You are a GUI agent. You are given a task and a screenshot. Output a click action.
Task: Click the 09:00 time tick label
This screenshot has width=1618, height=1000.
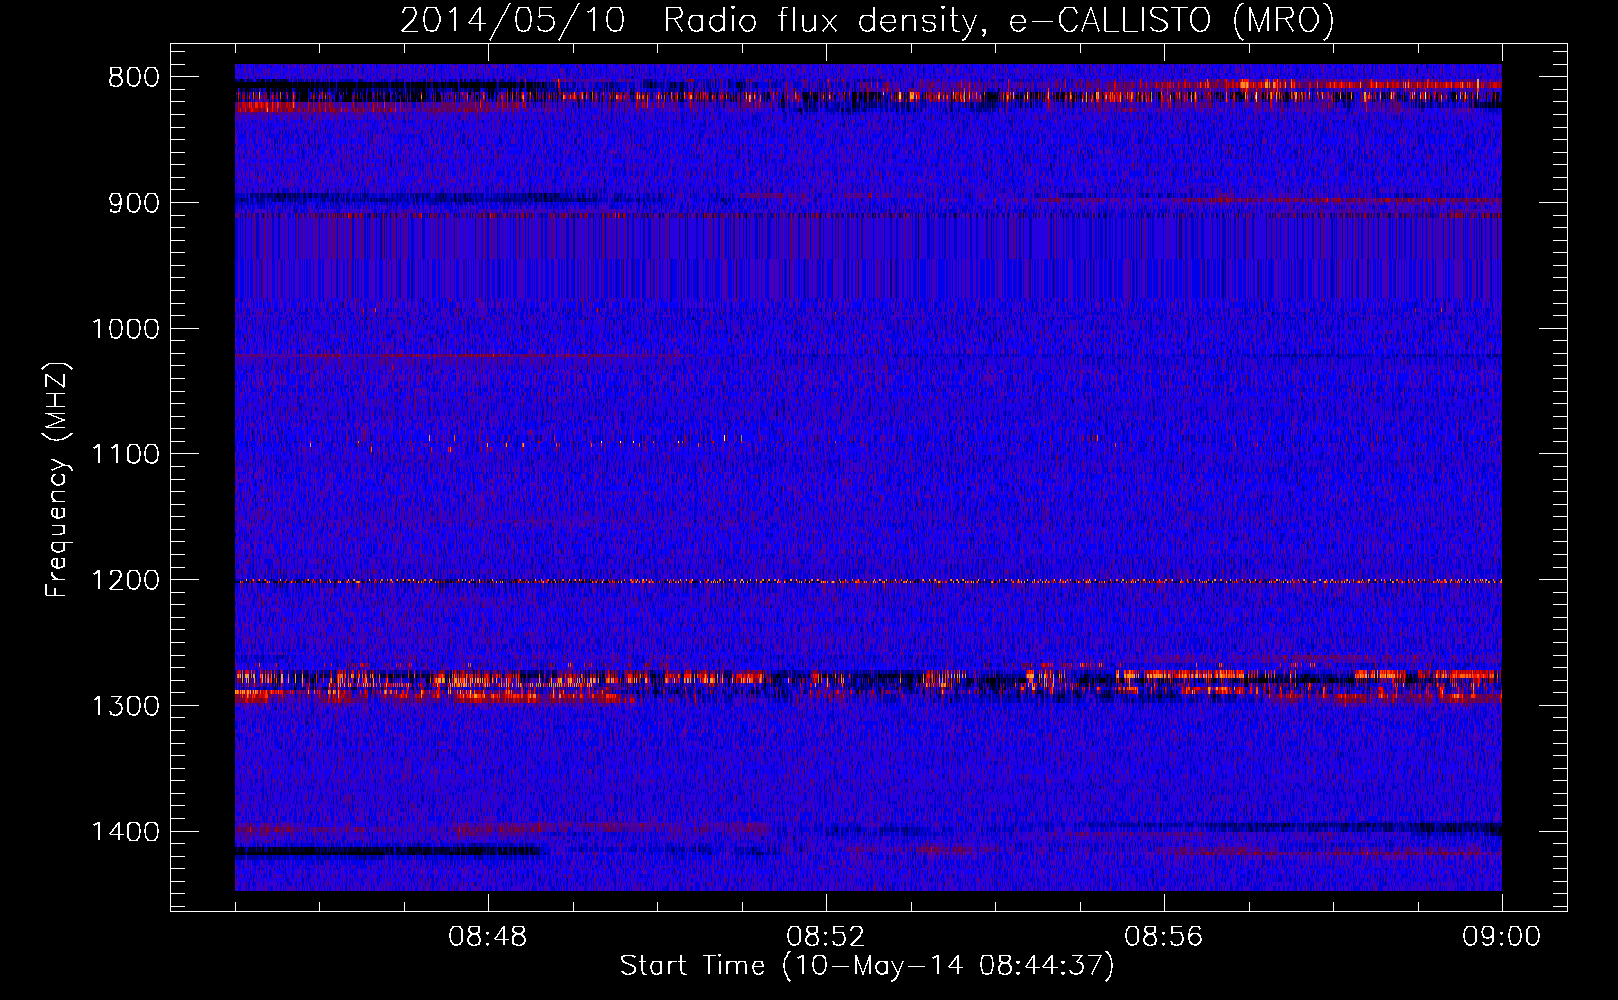[1502, 937]
